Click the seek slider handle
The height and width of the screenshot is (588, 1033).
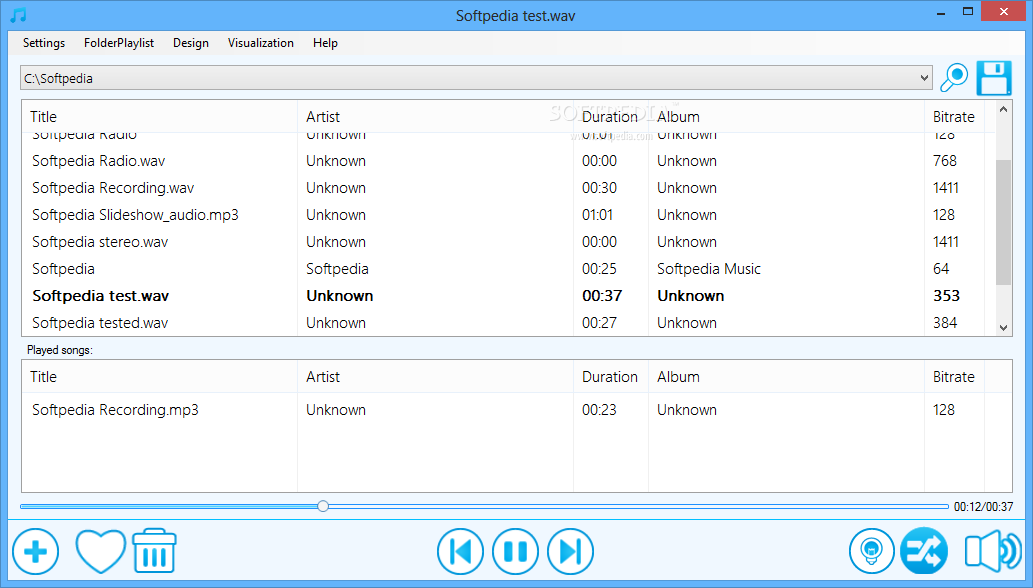click(323, 506)
